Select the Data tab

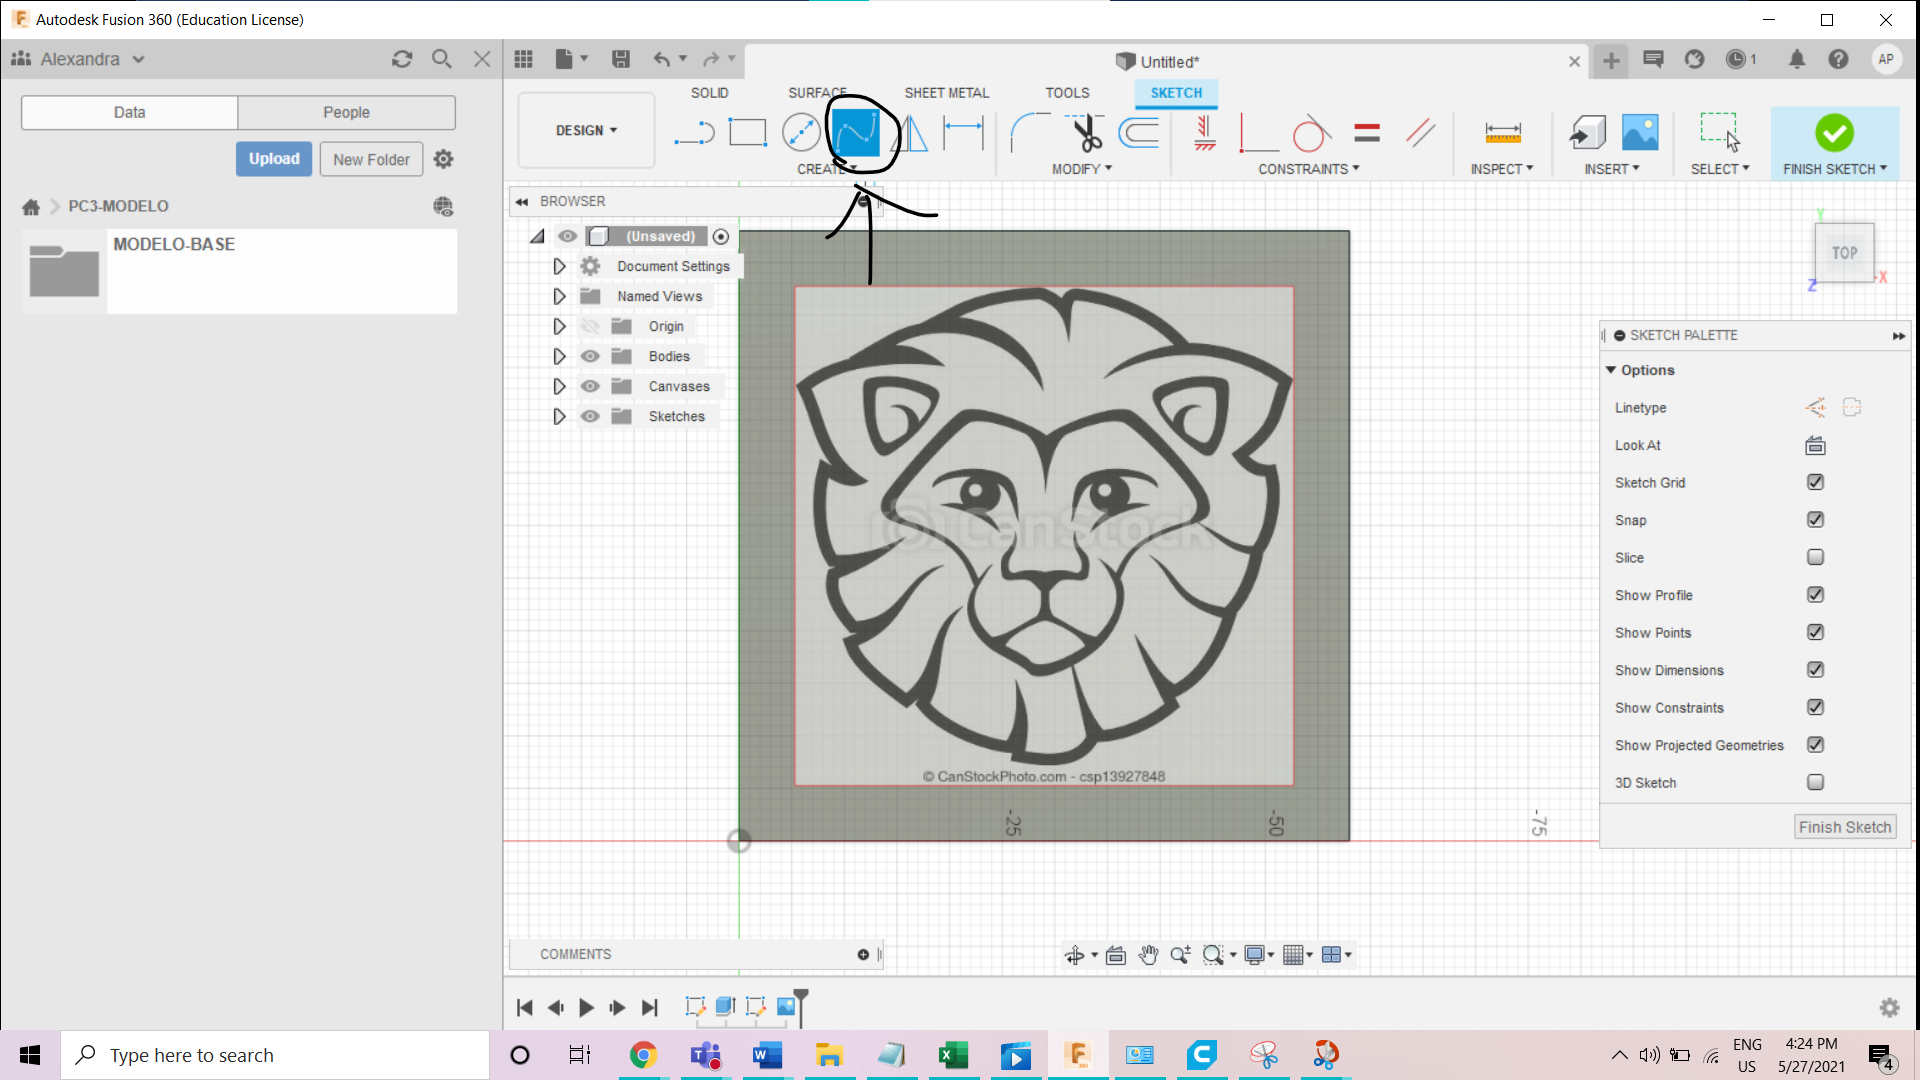(129, 112)
